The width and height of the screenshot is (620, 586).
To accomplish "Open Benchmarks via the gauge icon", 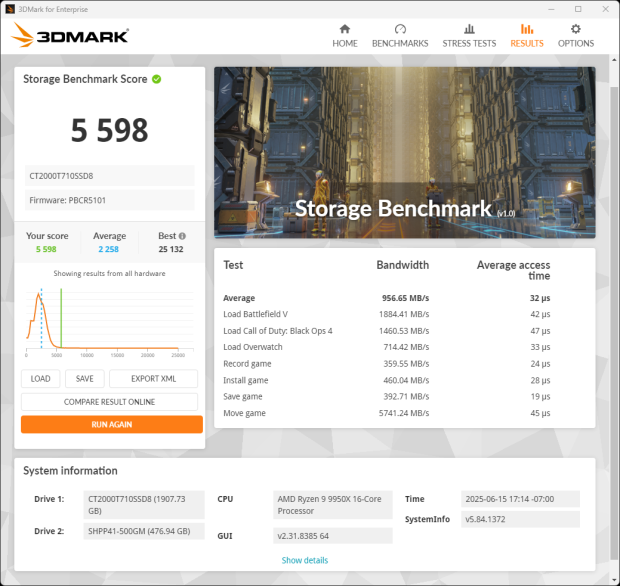I will (x=400, y=30).
